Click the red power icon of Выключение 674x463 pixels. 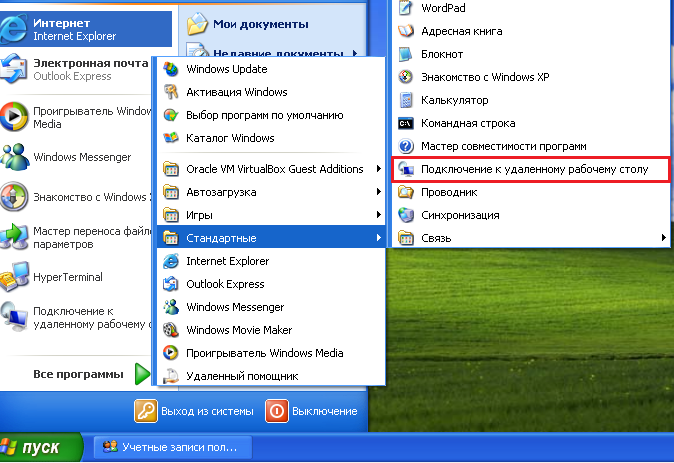click(277, 411)
